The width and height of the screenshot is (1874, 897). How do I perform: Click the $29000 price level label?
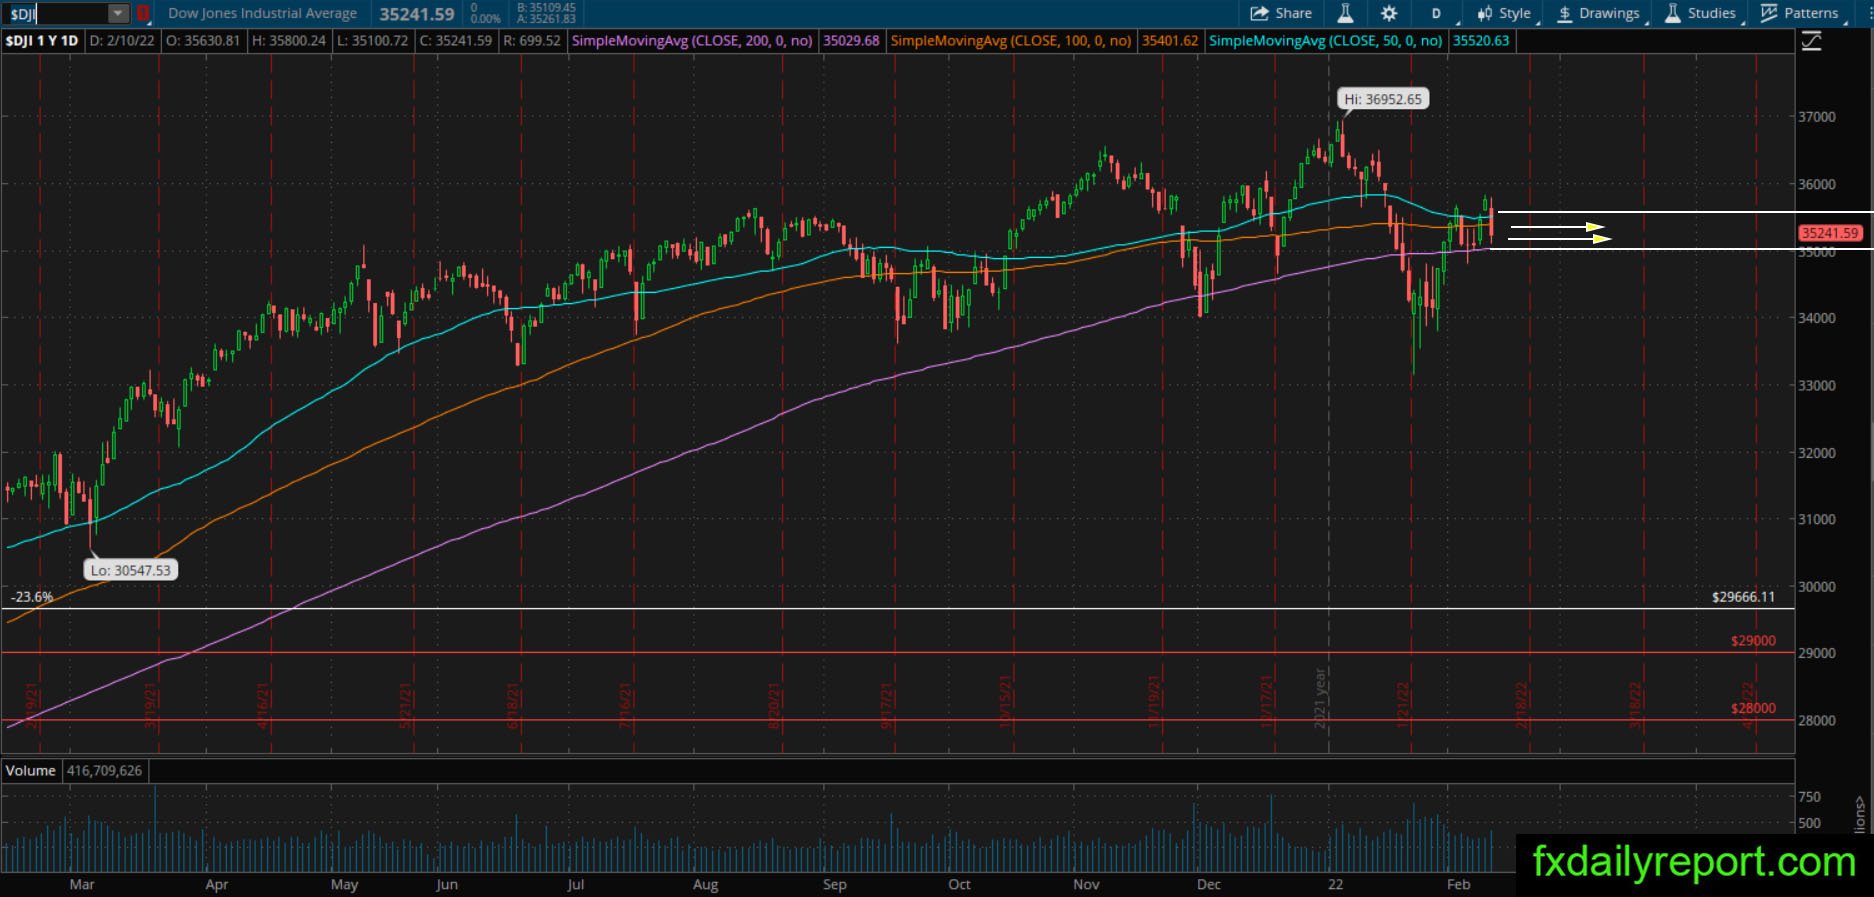[1753, 641]
